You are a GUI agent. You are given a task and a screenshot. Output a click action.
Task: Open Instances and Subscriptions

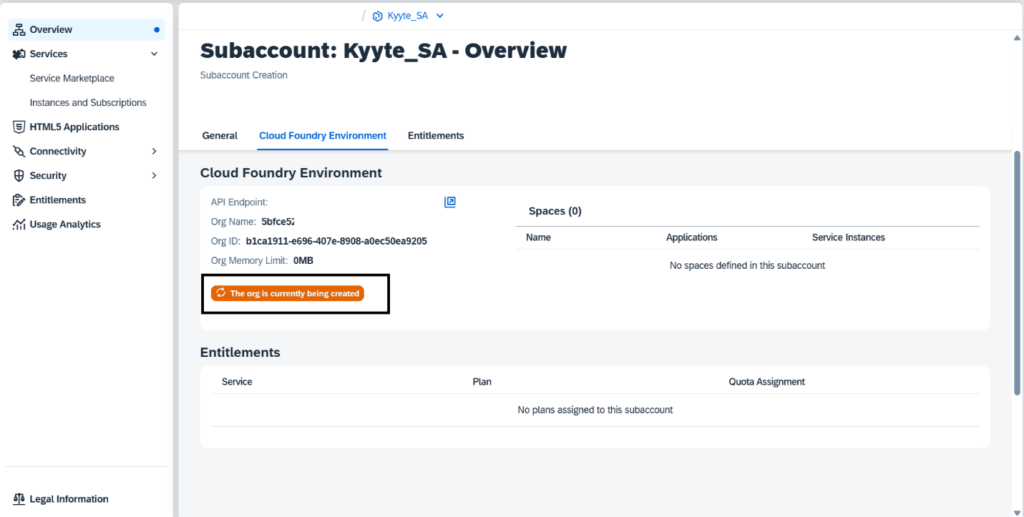tap(88, 102)
